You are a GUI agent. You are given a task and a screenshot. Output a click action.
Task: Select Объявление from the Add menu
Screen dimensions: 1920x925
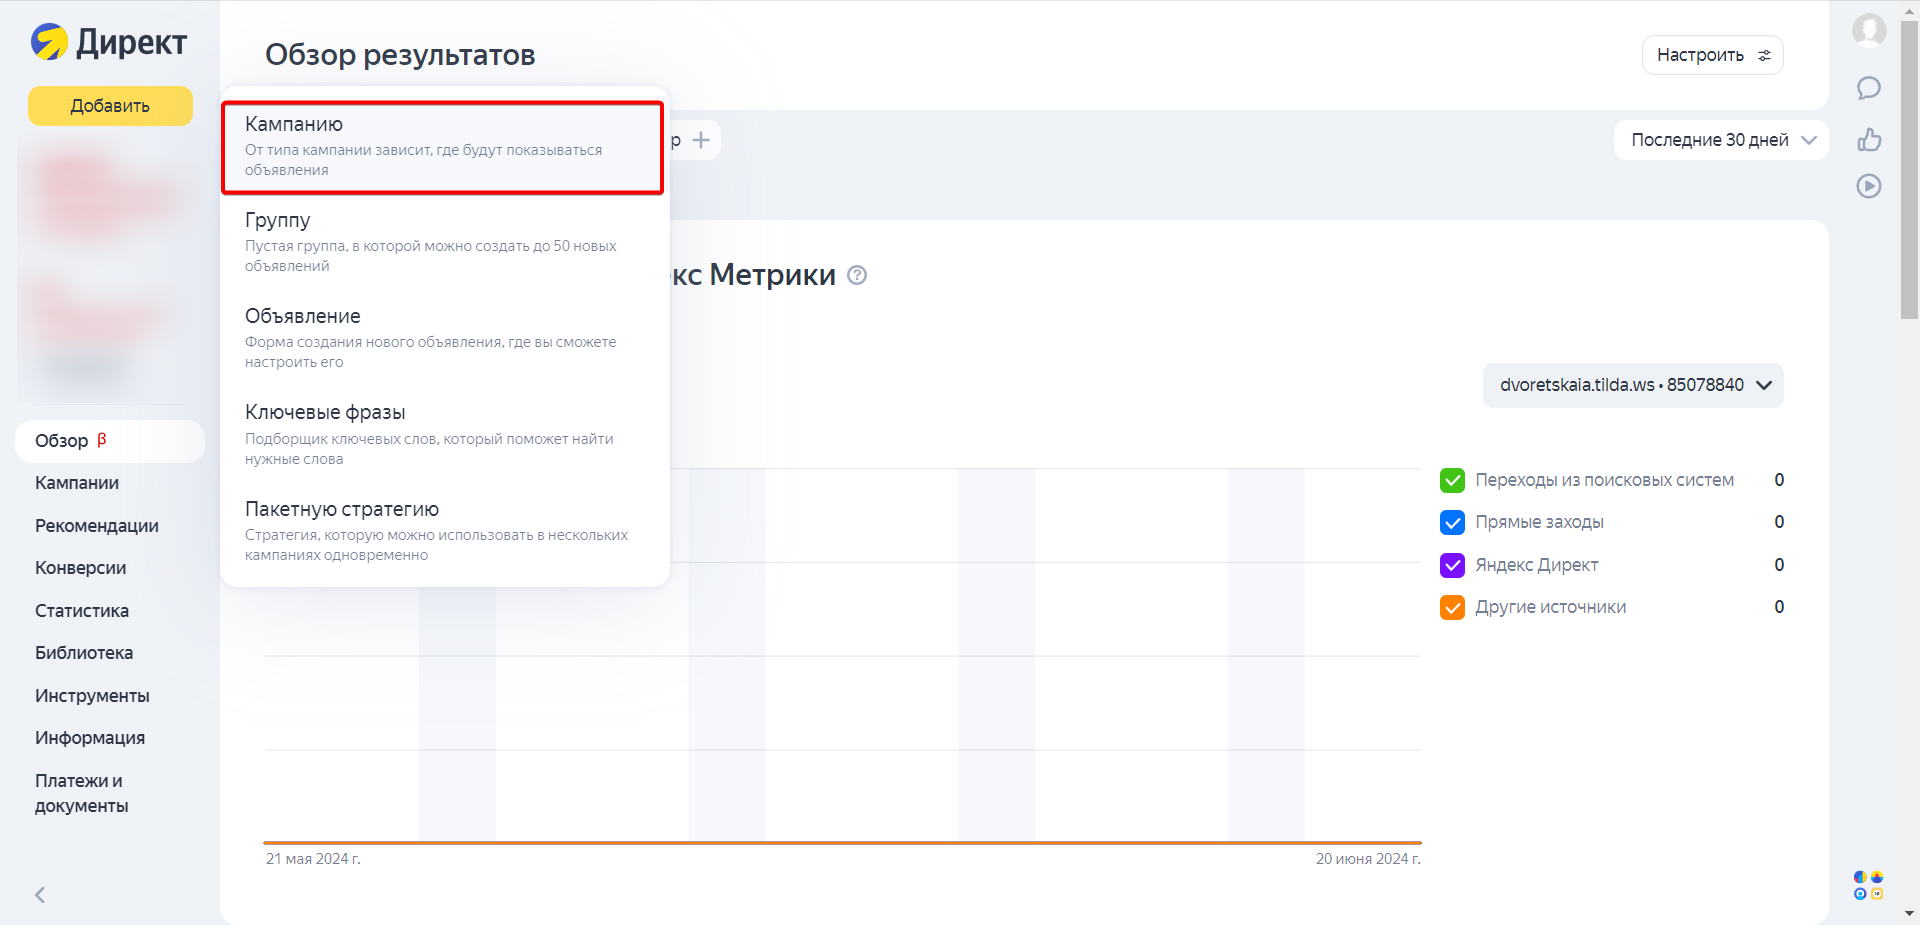coord(443,338)
